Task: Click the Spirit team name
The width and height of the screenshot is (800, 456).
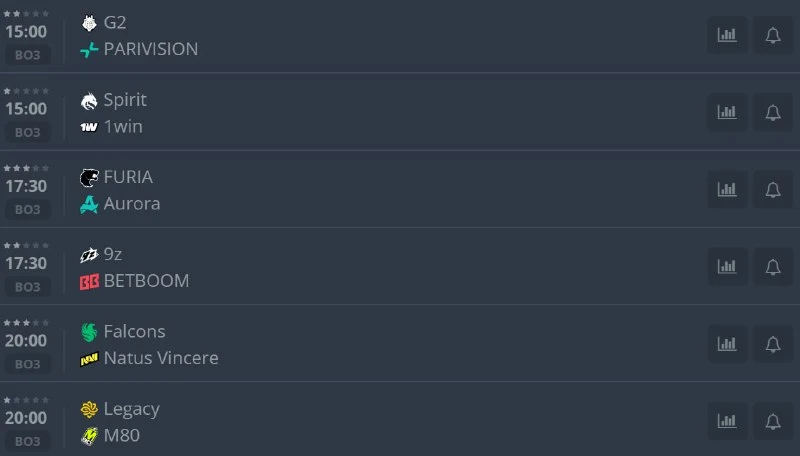Action: point(125,100)
